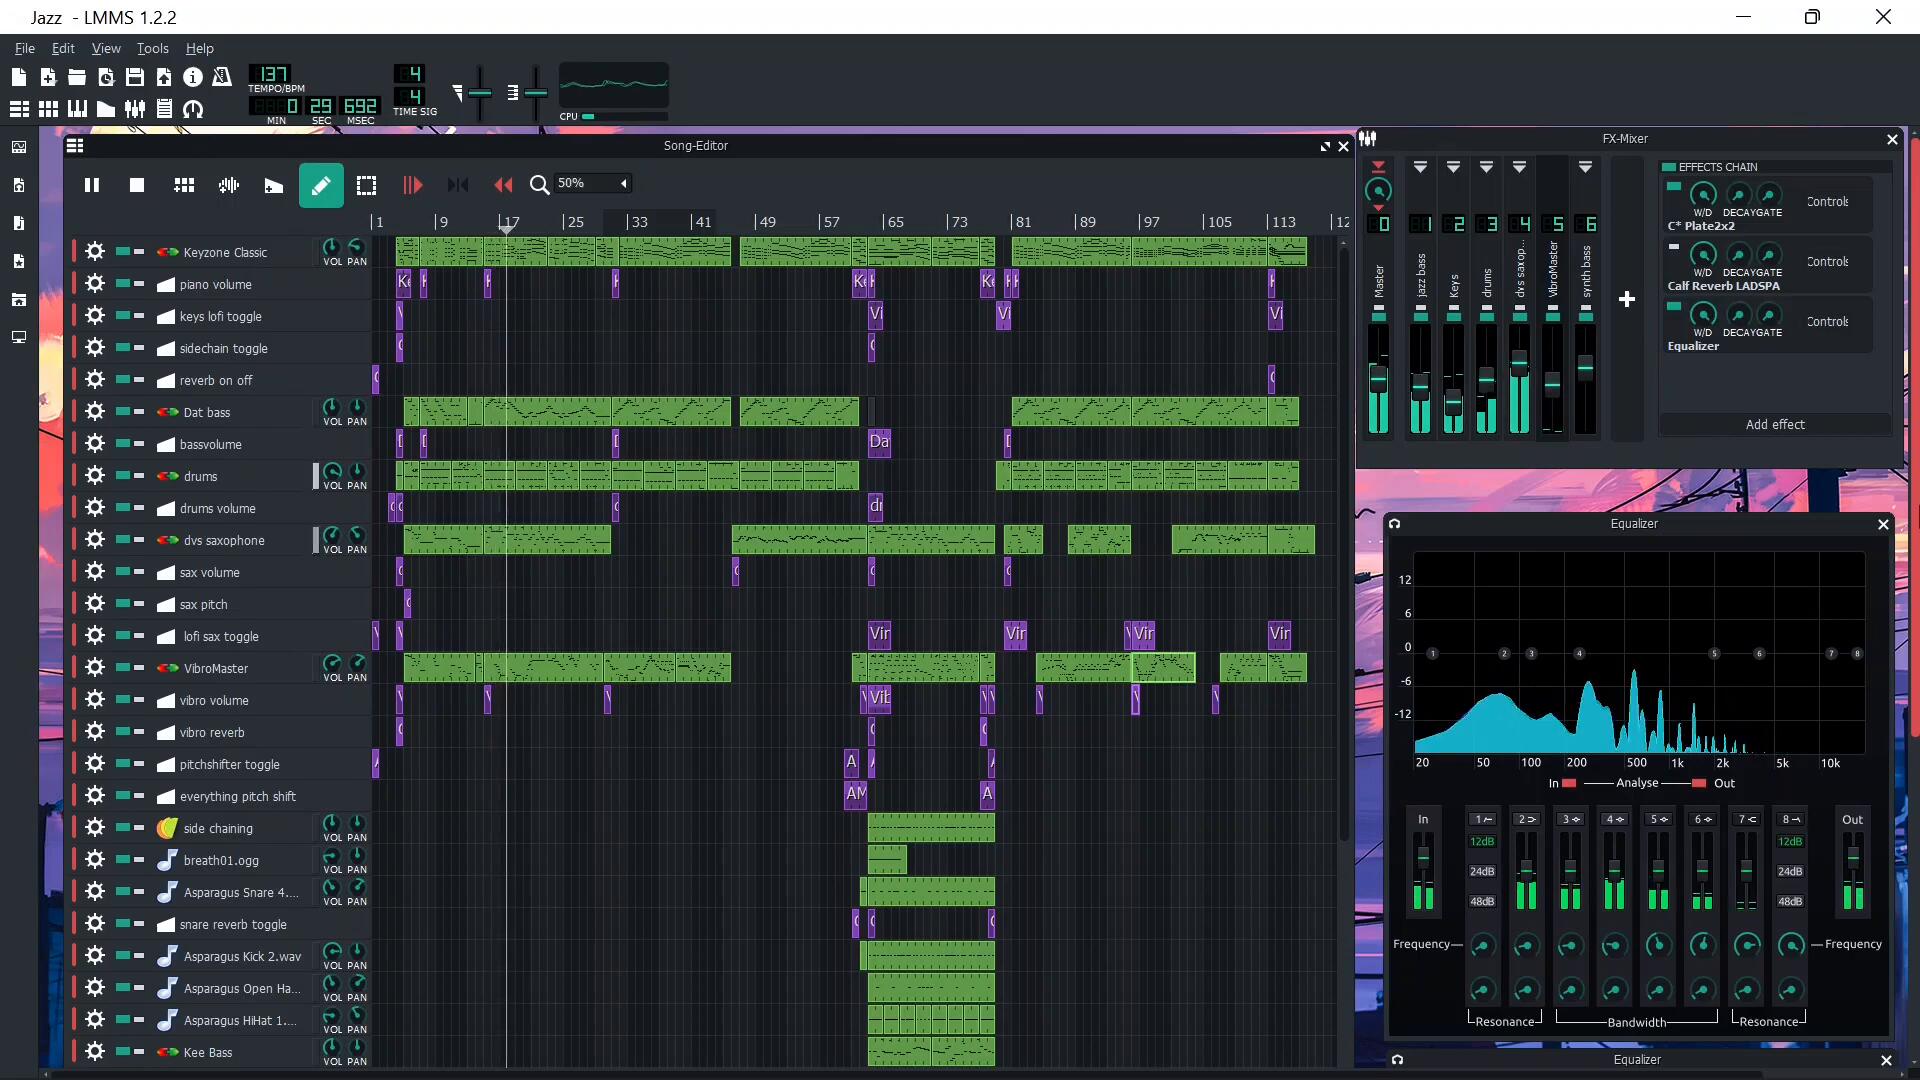1920x1080 pixels.
Task: Open settings gear for drums track
Action: [x=95, y=476]
